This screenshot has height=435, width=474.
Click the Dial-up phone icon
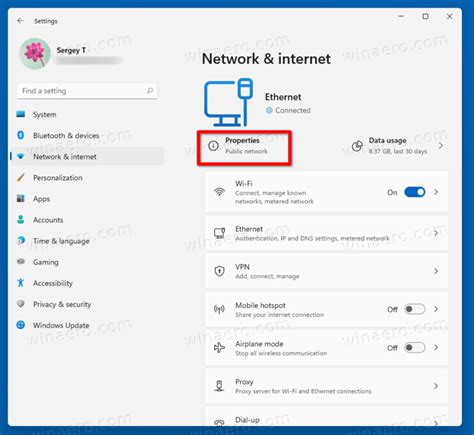coord(219,423)
